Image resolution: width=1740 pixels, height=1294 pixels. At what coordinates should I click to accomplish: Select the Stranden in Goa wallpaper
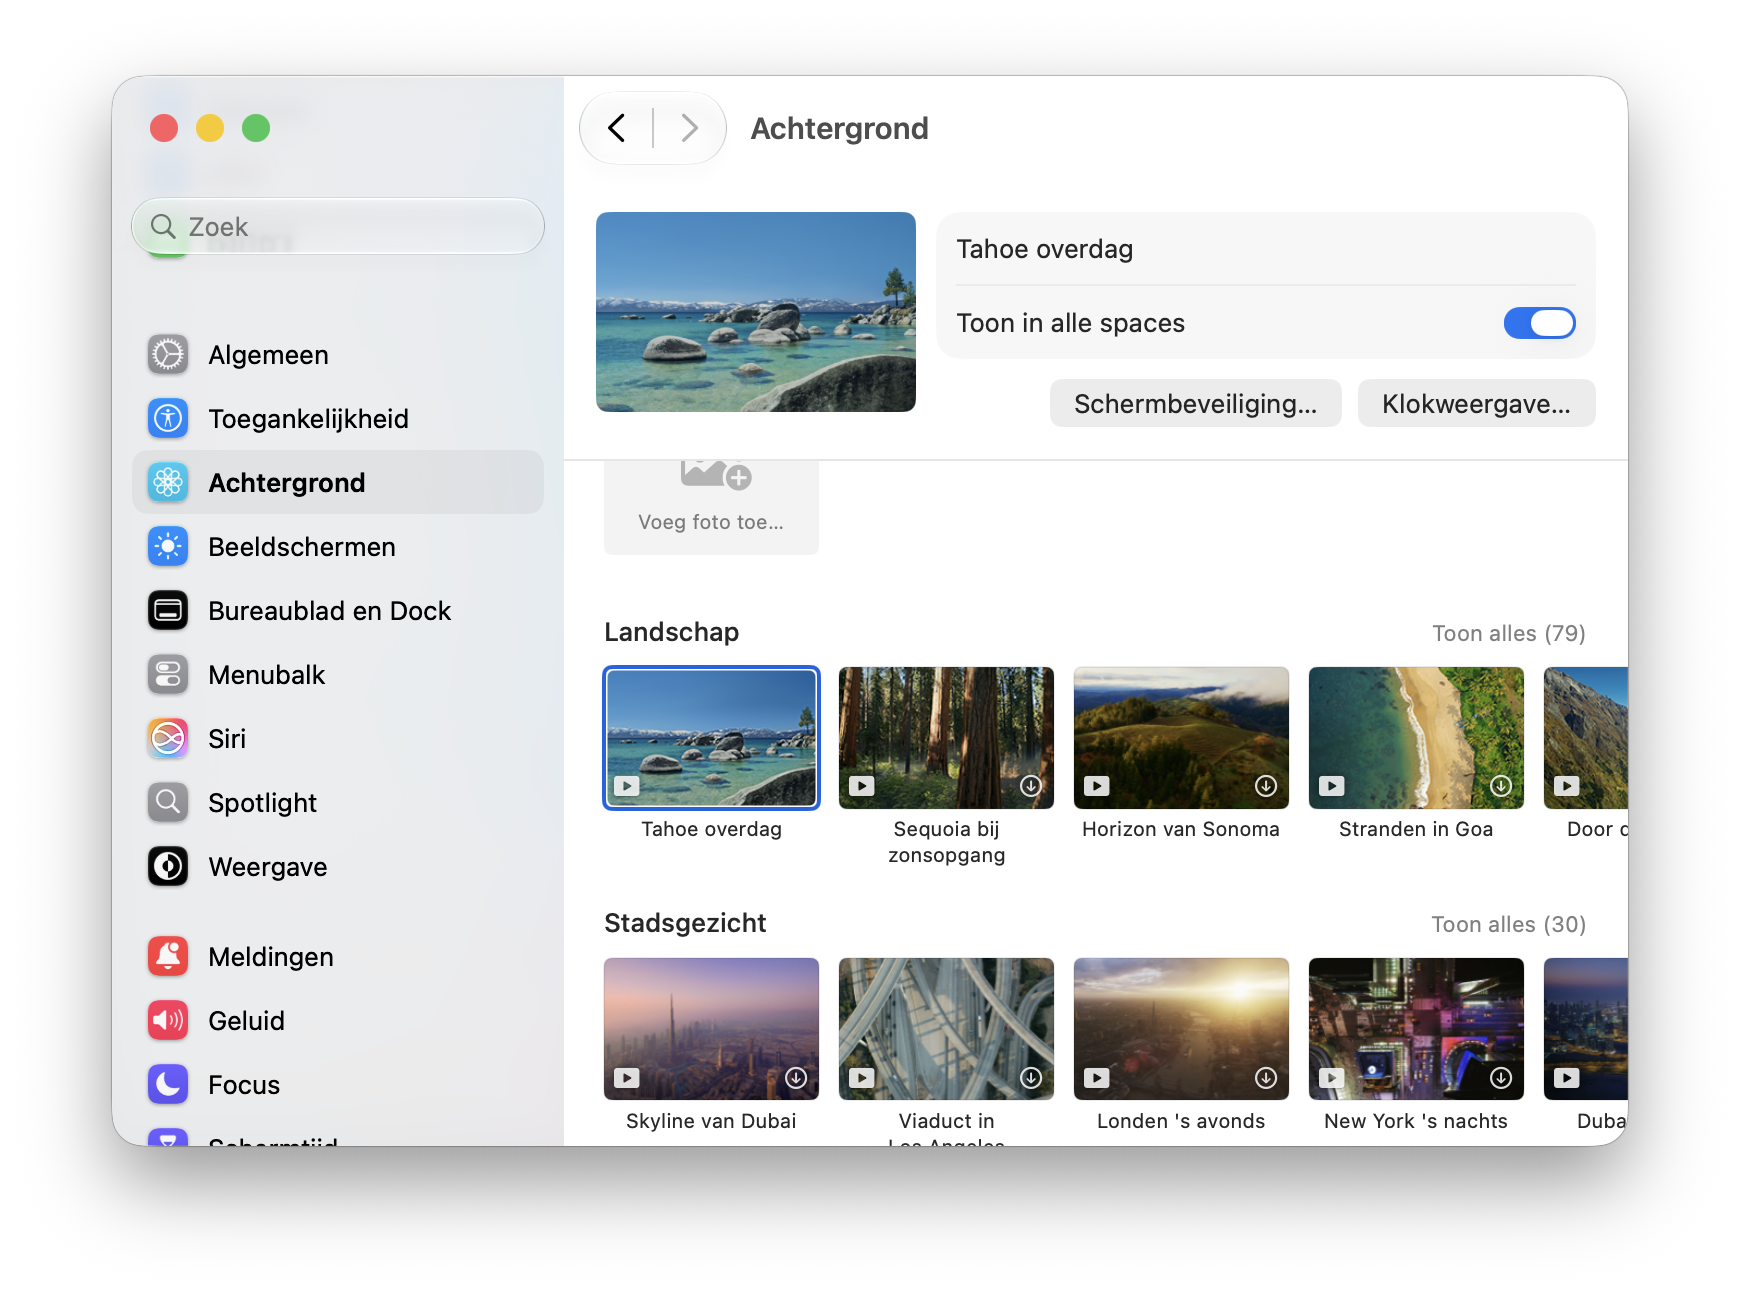1417,738
